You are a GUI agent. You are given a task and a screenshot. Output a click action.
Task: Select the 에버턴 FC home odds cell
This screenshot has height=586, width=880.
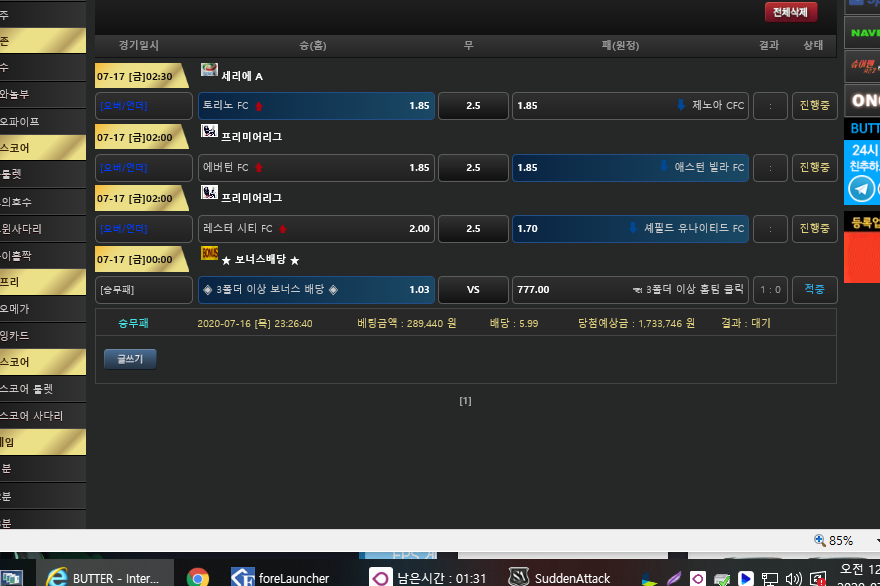click(316, 168)
